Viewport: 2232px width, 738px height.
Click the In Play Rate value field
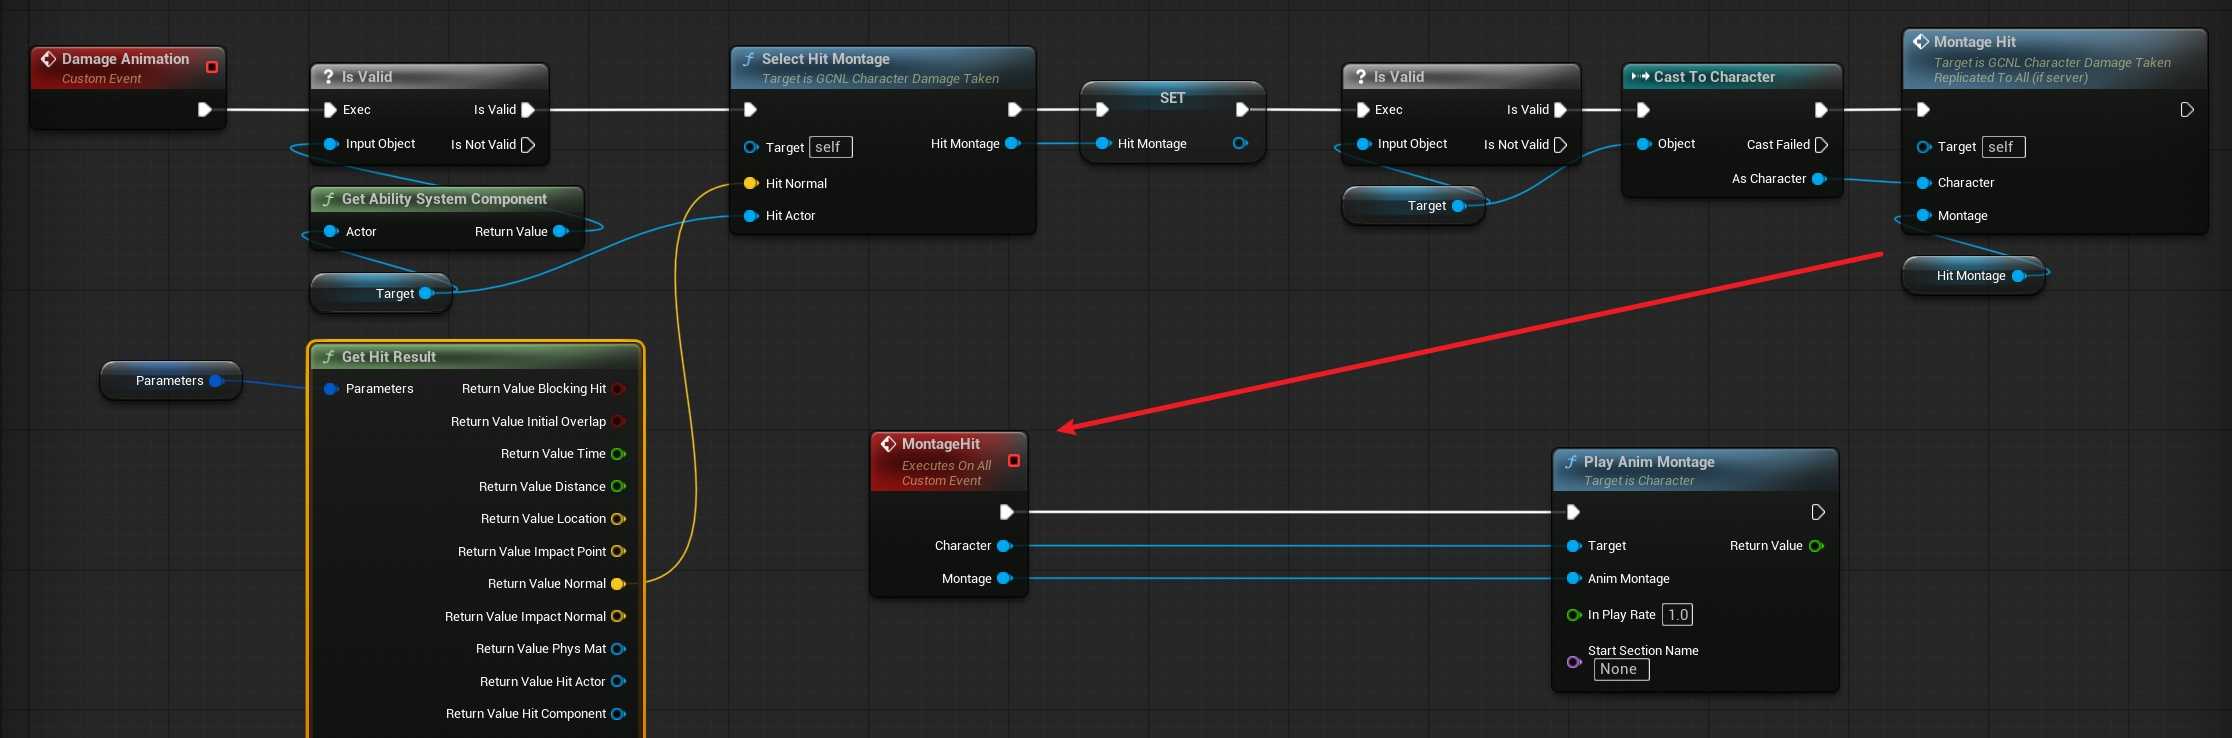pyautogui.click(x=1677, y=615)
